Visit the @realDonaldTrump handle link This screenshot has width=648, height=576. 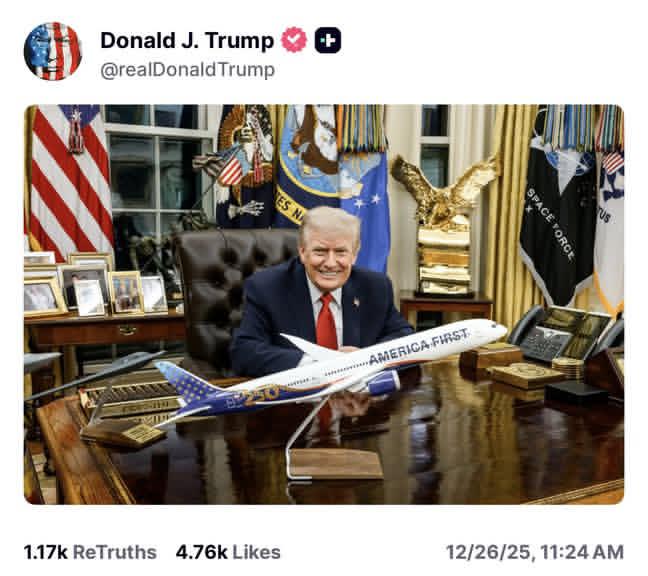click(188, 69)
